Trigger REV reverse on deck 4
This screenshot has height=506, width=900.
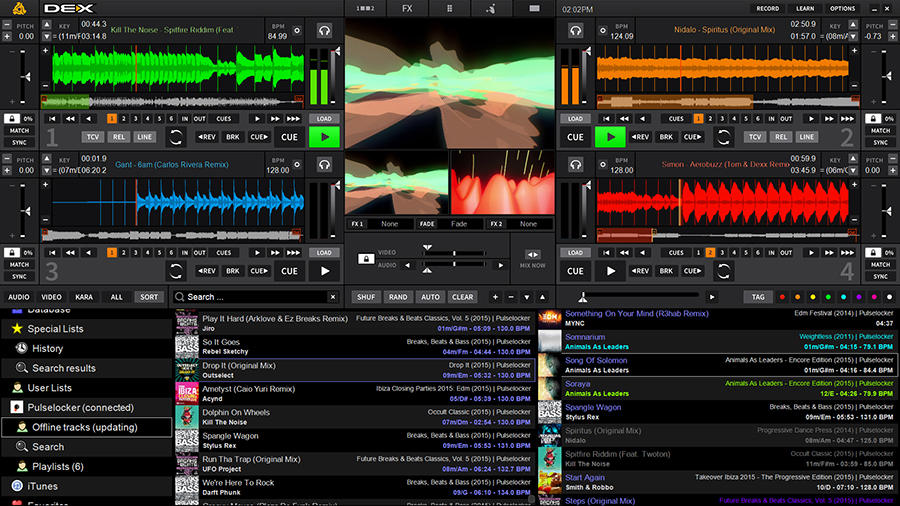640,271
